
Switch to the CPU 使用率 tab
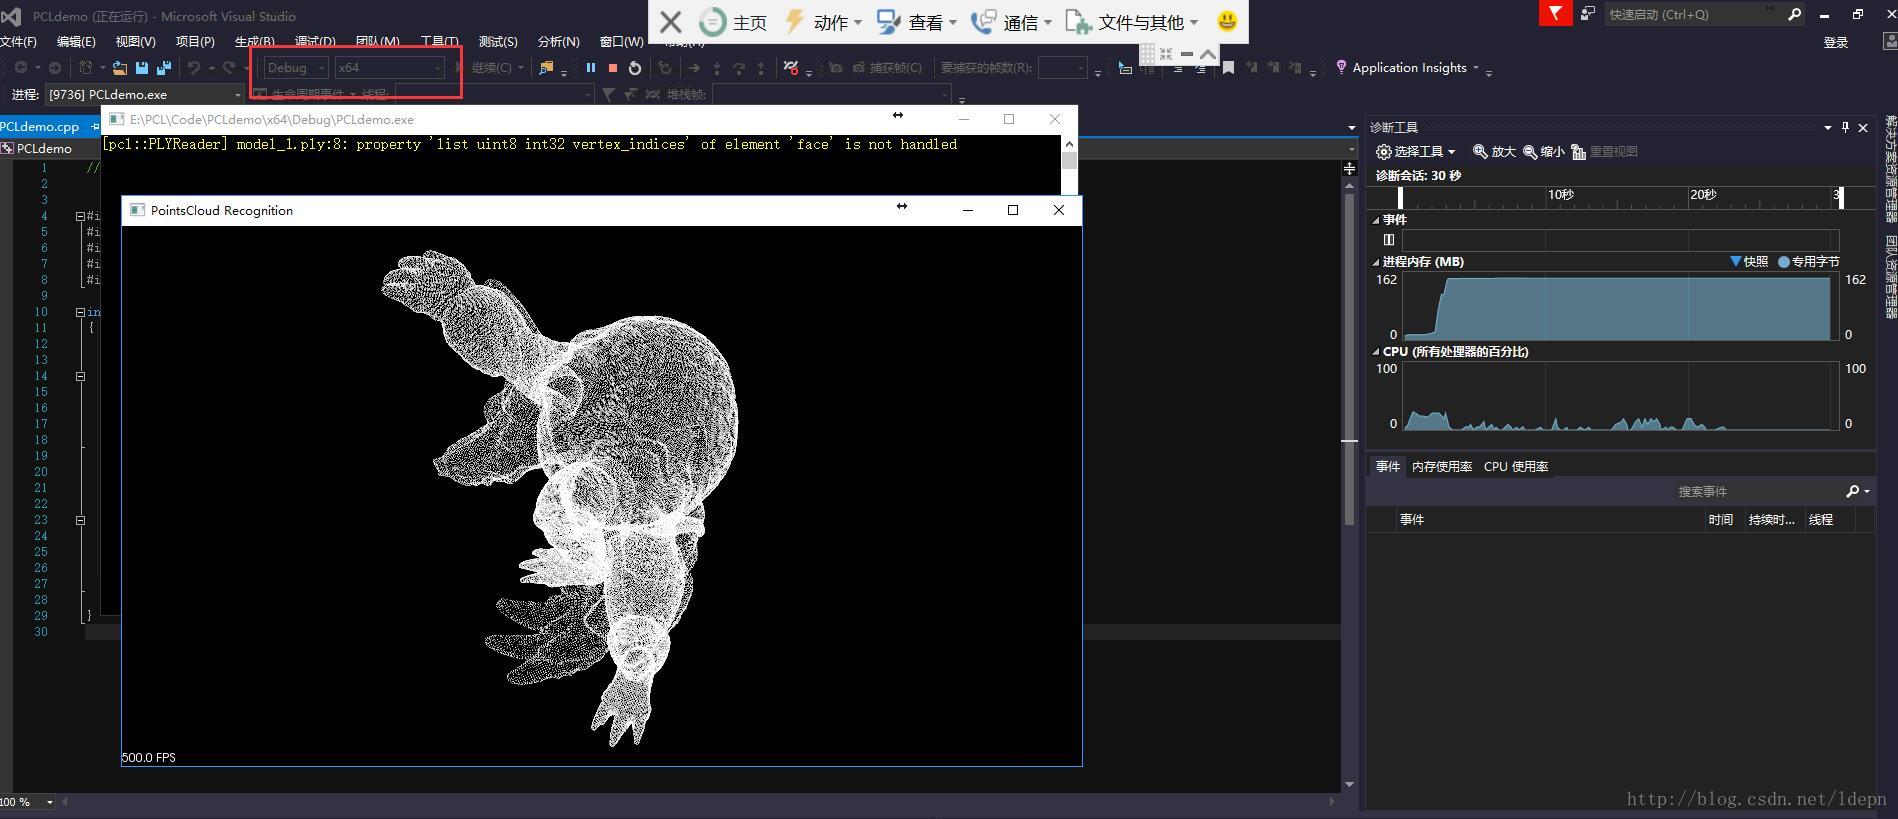1516,467
